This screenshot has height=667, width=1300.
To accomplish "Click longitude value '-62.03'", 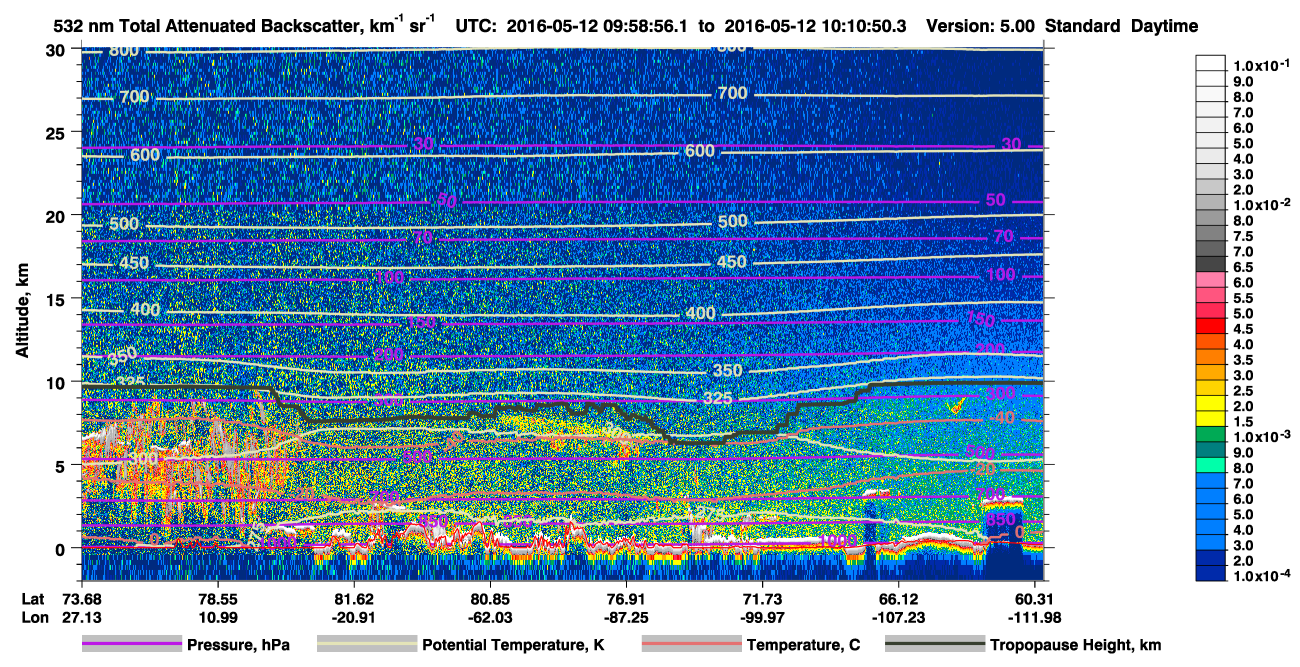I will click(490, 616).
